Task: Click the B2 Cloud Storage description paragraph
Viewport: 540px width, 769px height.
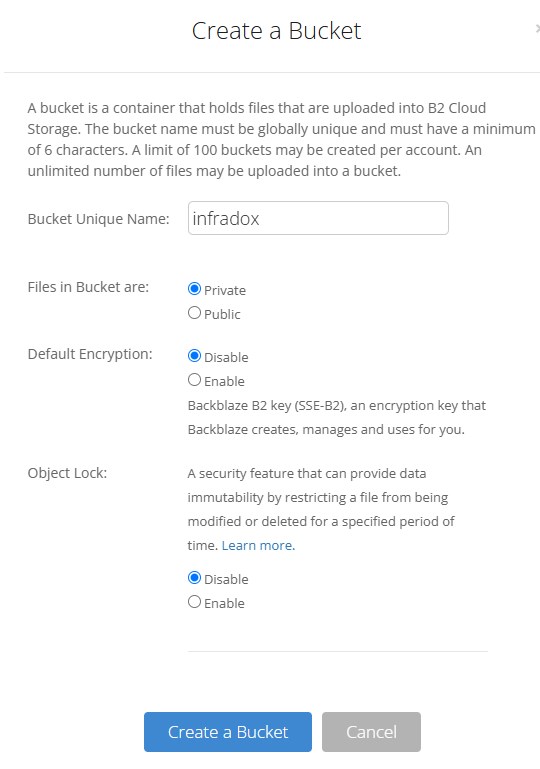Action: [281, 139]
